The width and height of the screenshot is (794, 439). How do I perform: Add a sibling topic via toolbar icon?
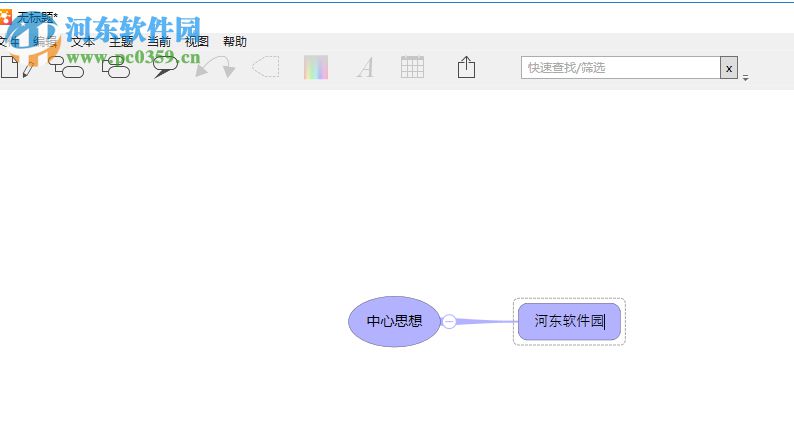pos(116,67)
